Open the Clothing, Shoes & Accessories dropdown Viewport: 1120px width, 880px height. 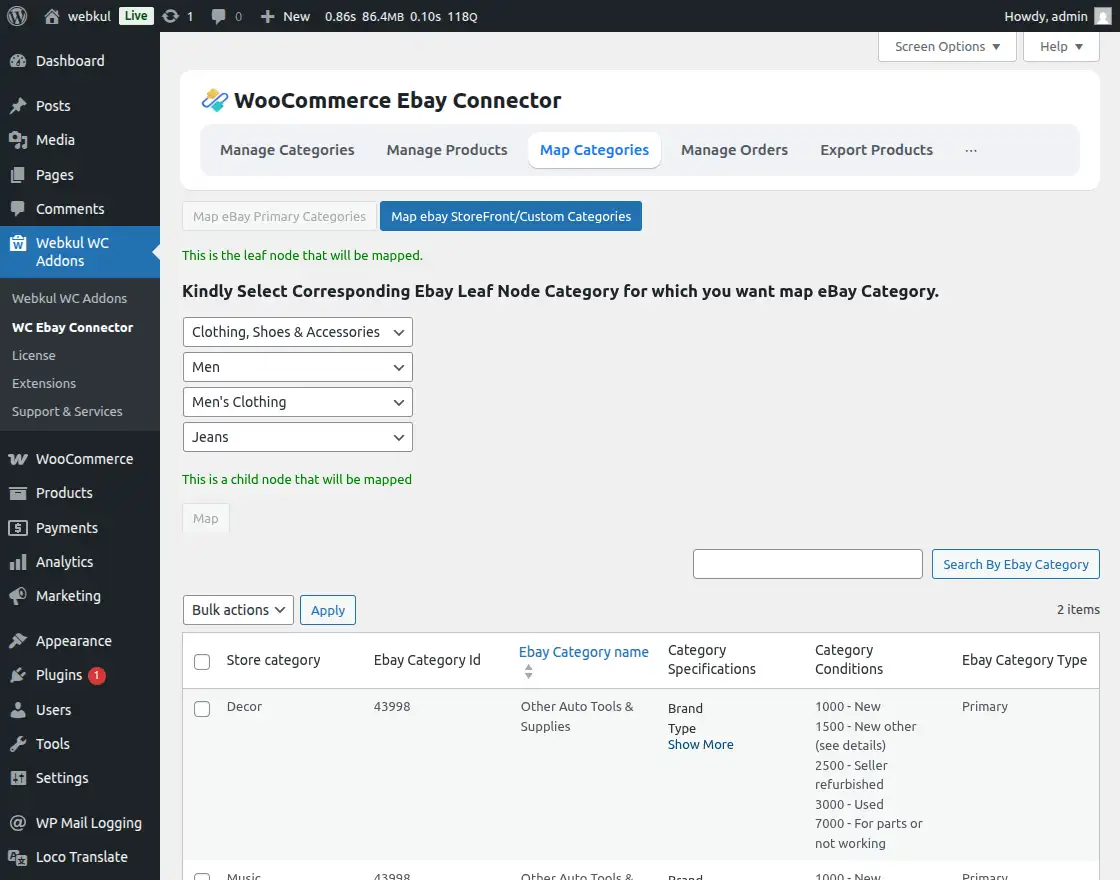pos(298,332)
